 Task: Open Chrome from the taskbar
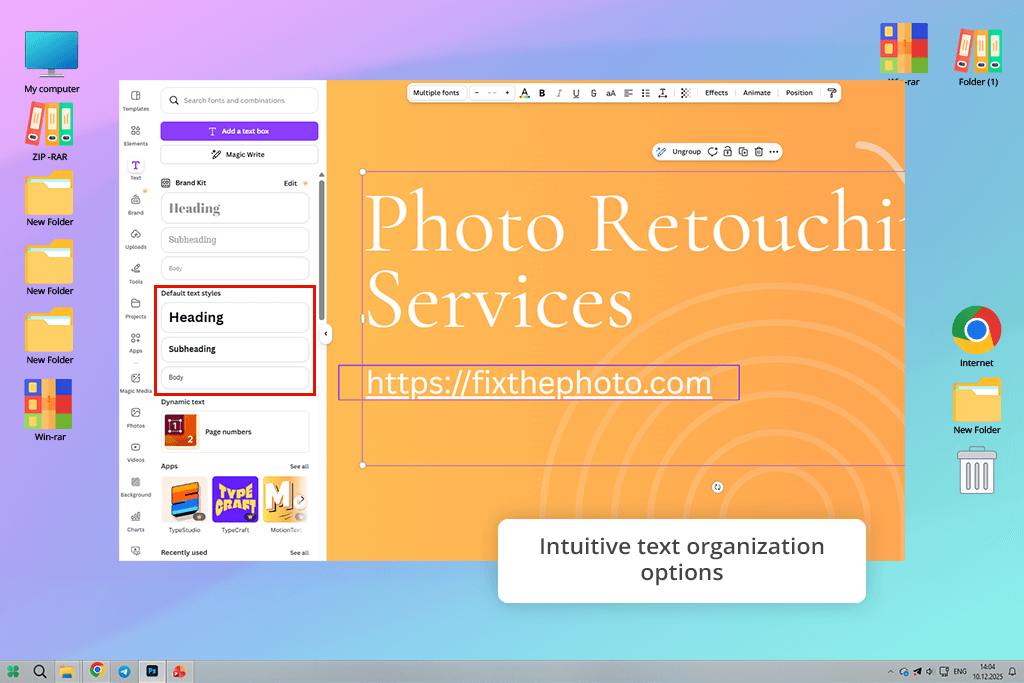click(97, 671)
